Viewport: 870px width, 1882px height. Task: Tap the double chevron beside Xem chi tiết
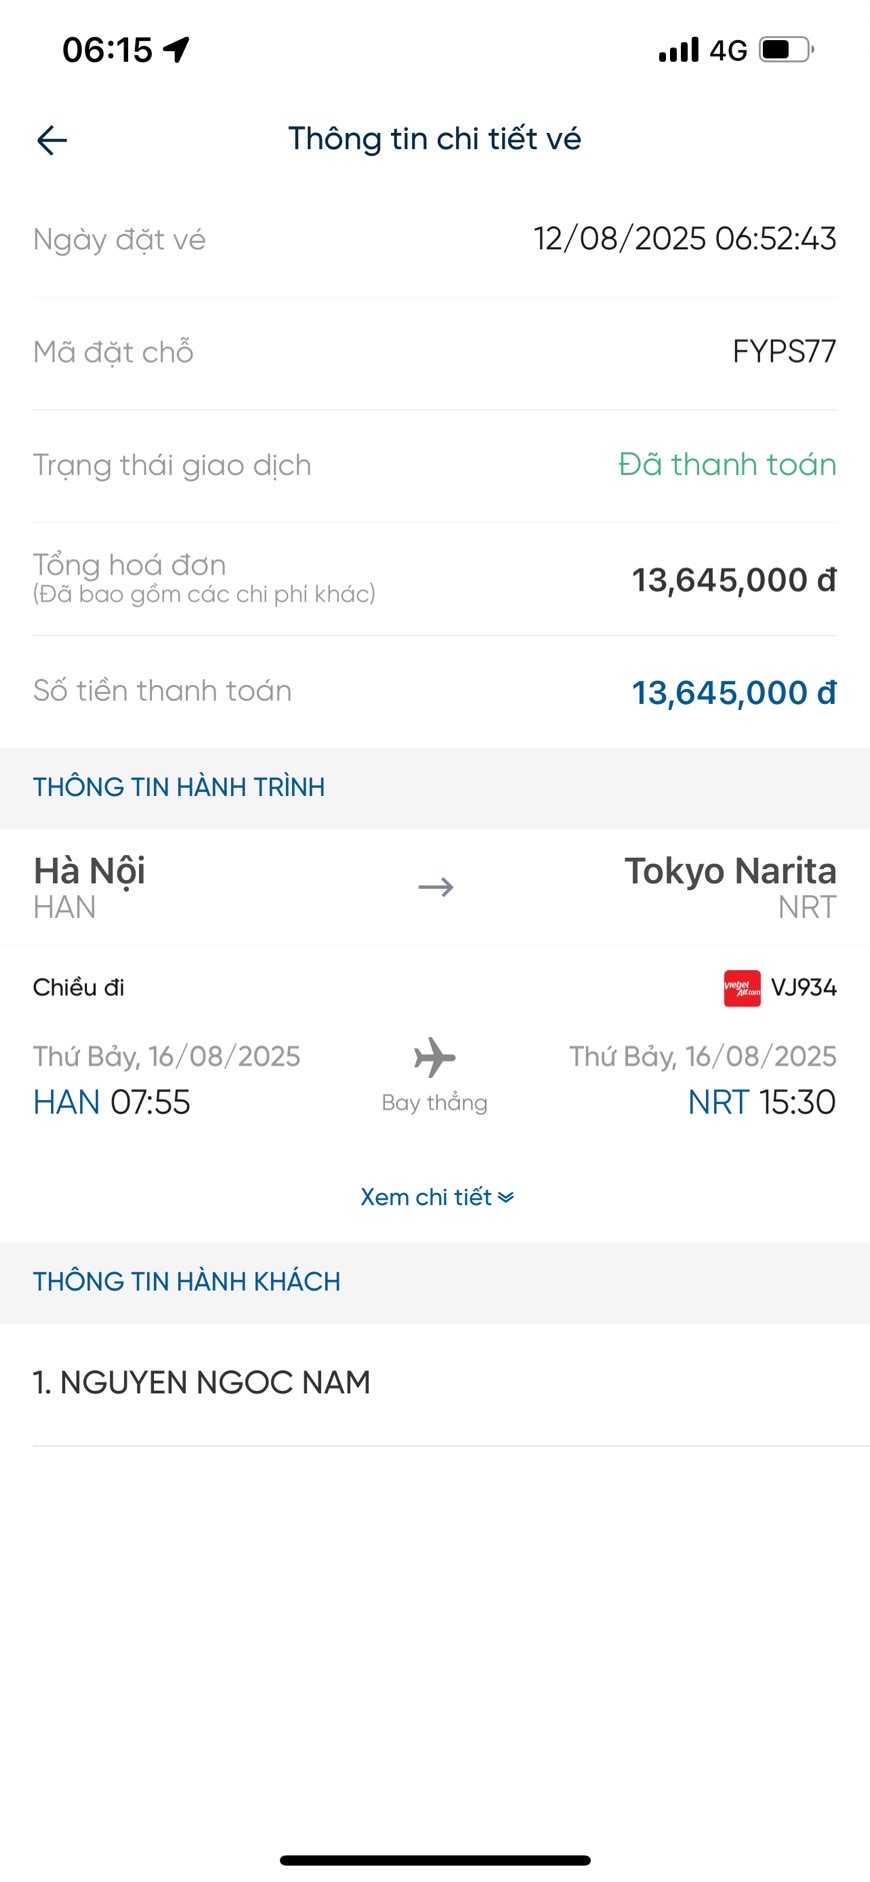pyautogui.click(x=506, y=1197)
